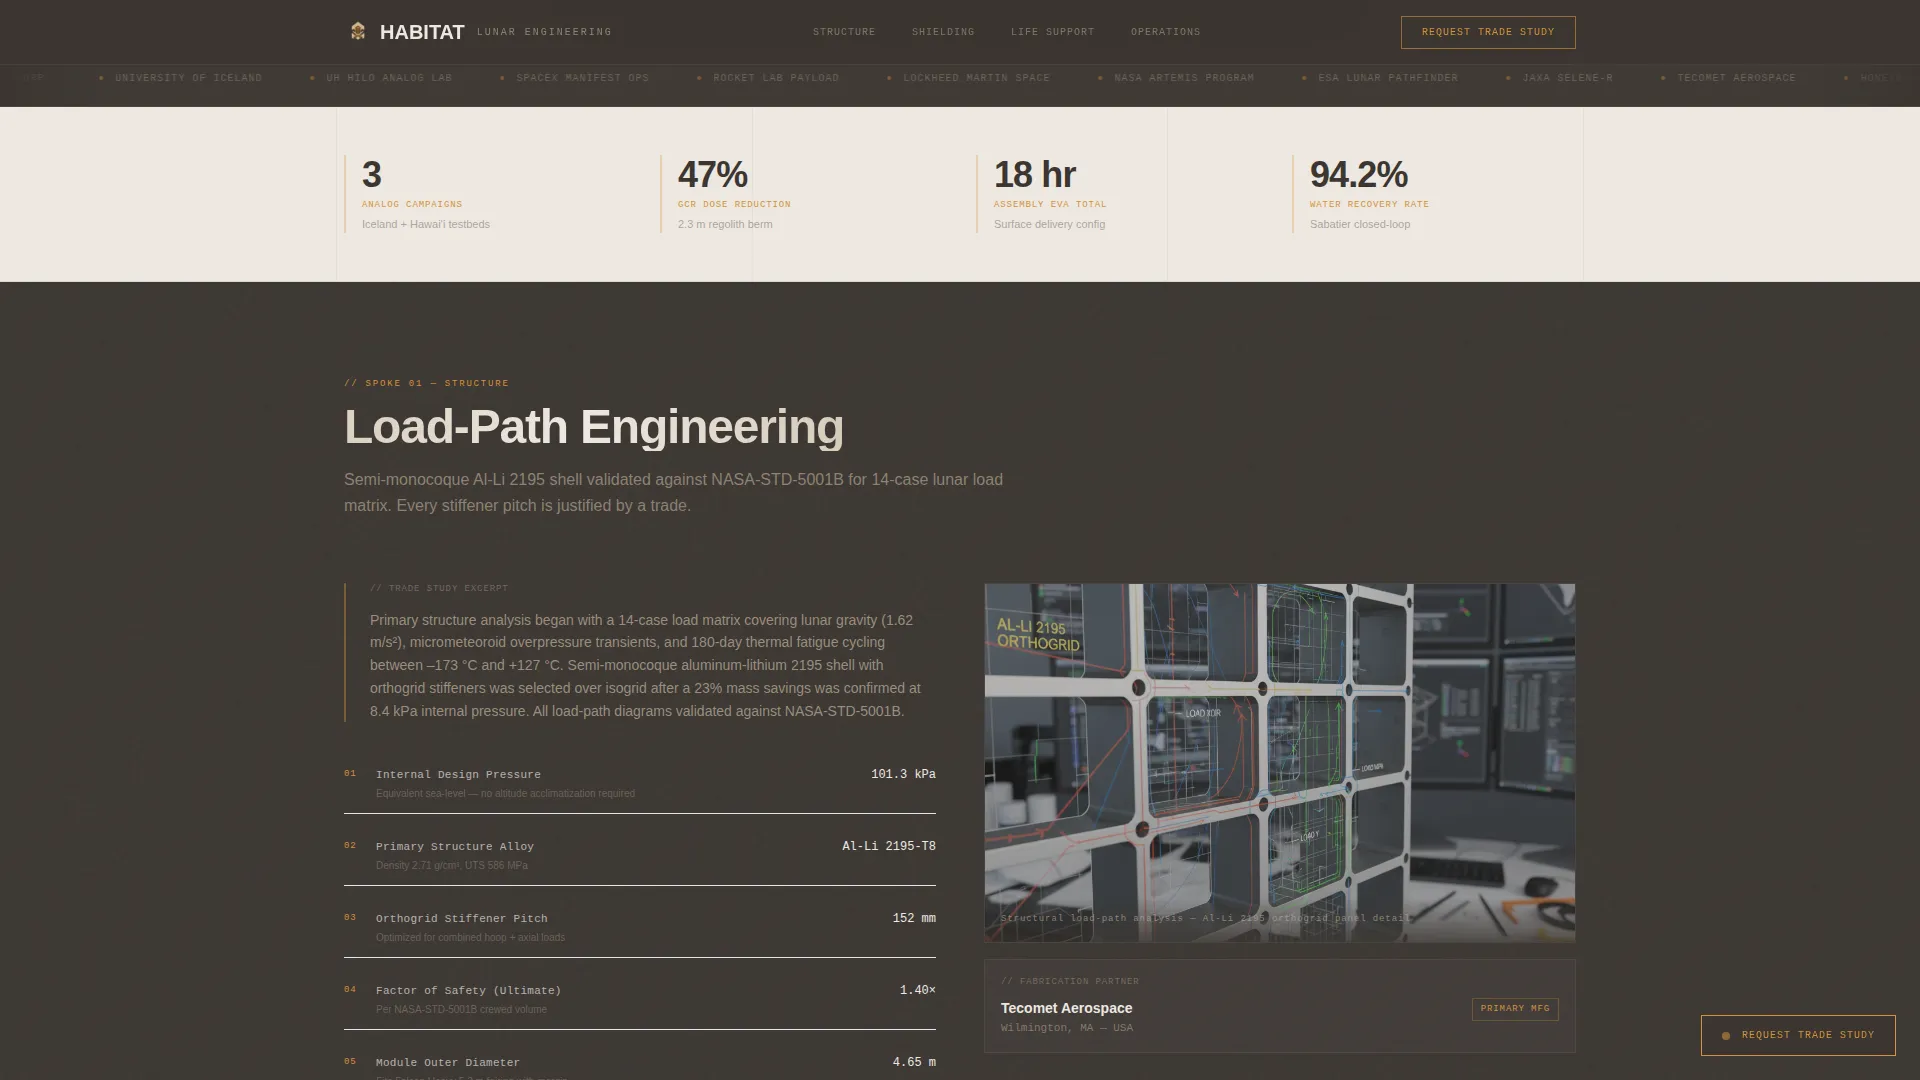Open the Operations nav item
This screenshot has width=1920, height=1080.
click(1165, 32)
